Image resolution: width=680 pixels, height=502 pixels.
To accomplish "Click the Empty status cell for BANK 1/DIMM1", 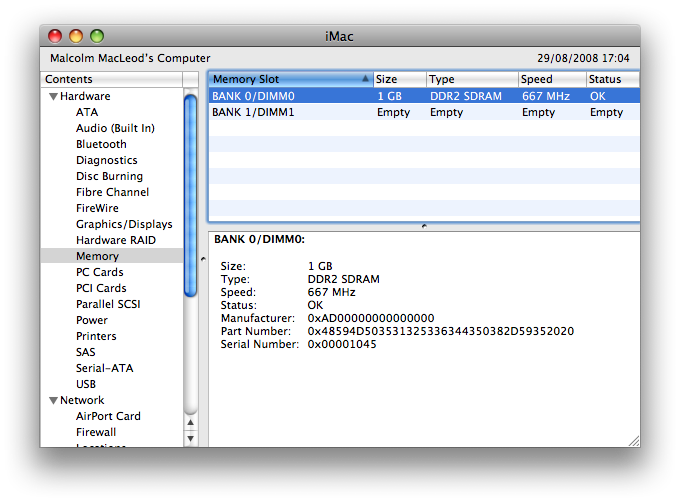I will (606, 112).
